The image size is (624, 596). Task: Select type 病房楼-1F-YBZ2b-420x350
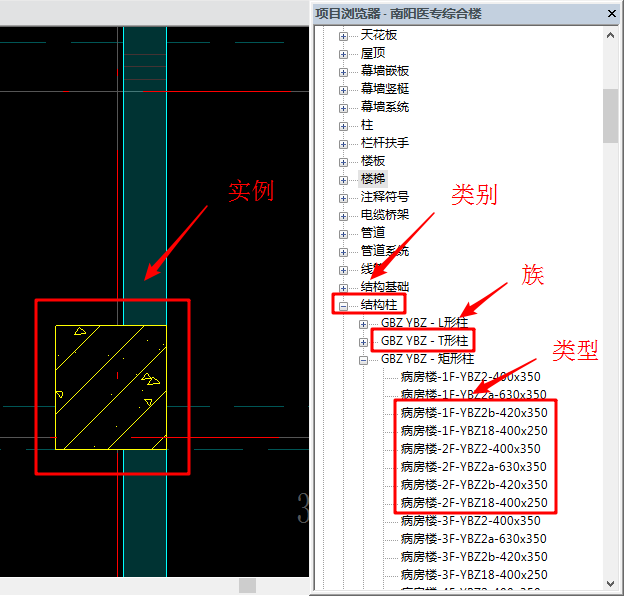[x=474, y=413]
